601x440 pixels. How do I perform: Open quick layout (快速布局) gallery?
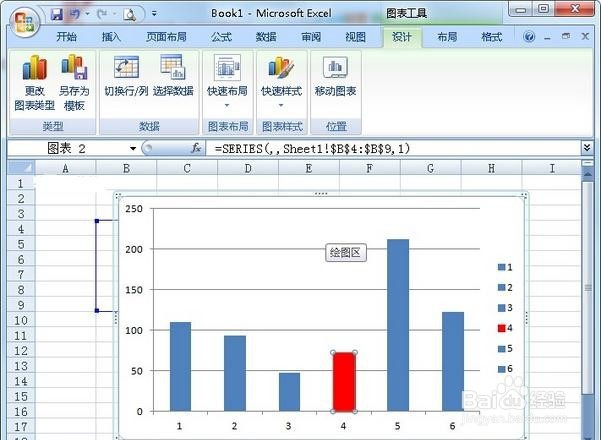click(x=227, y=81)
